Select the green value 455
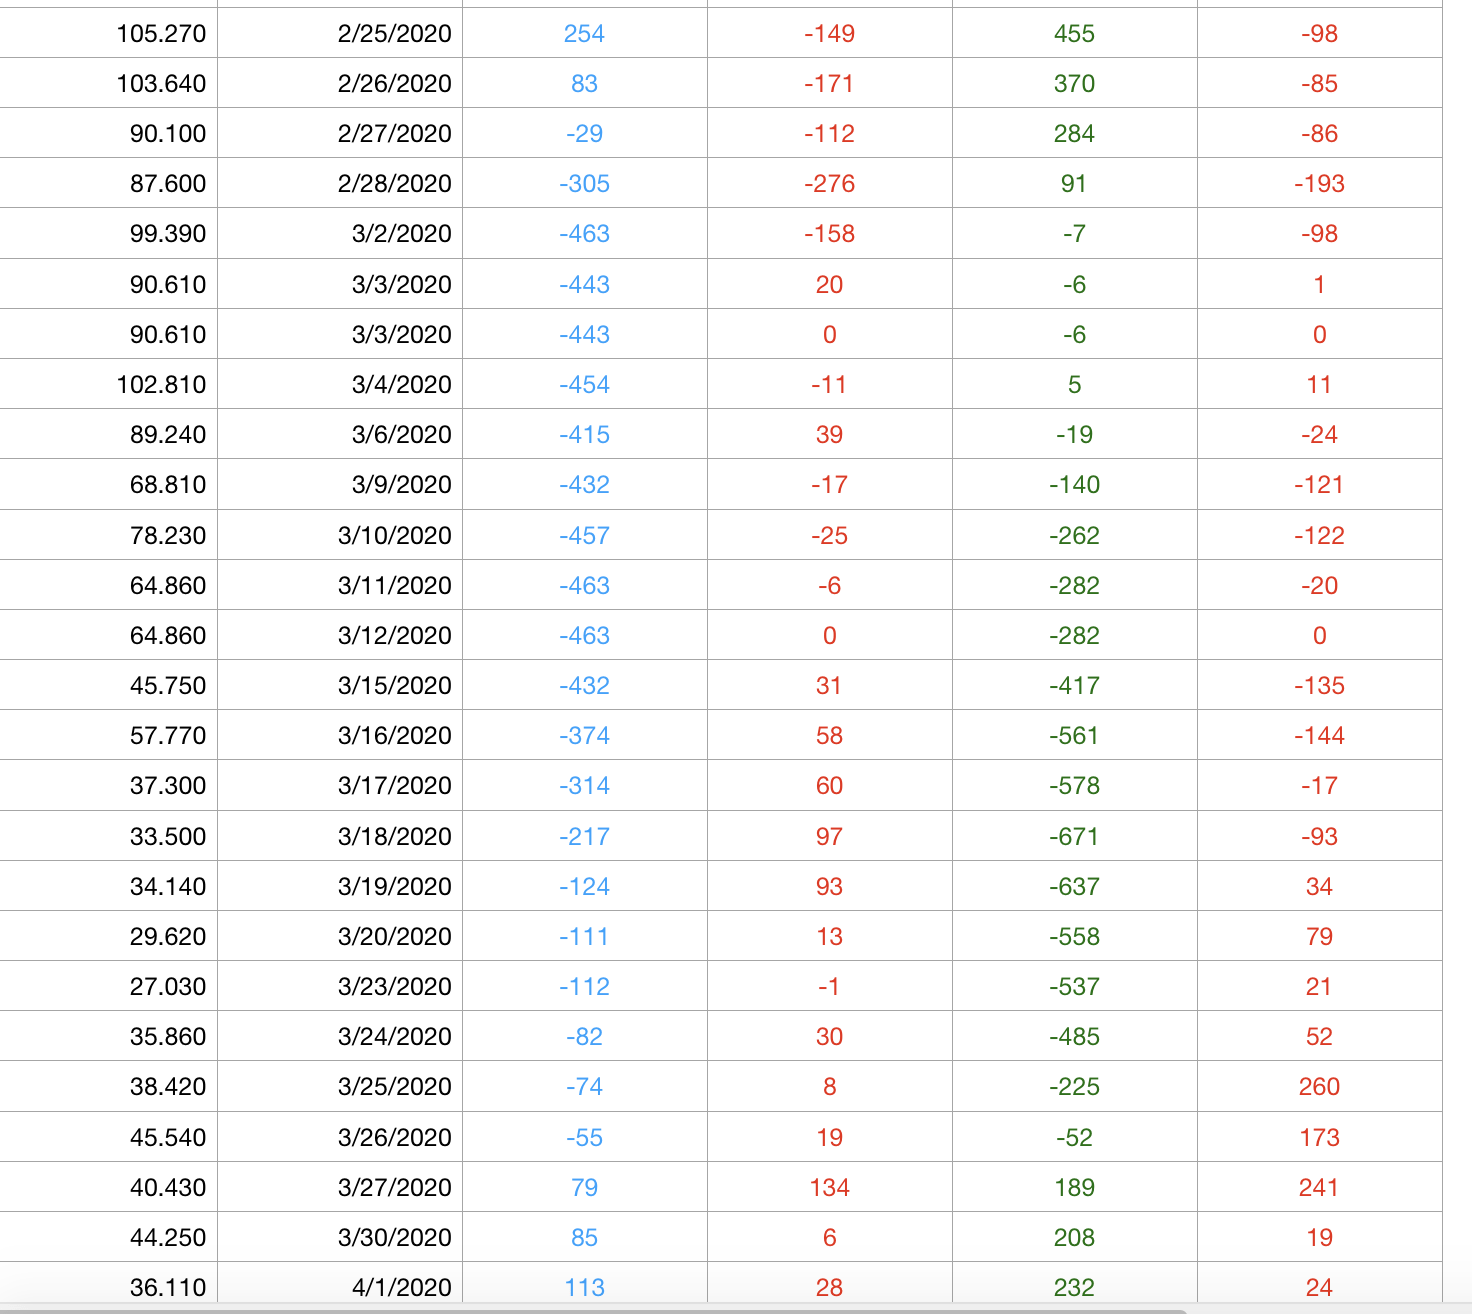This screenshot has width=1472, height=1314. [1075, 33]
